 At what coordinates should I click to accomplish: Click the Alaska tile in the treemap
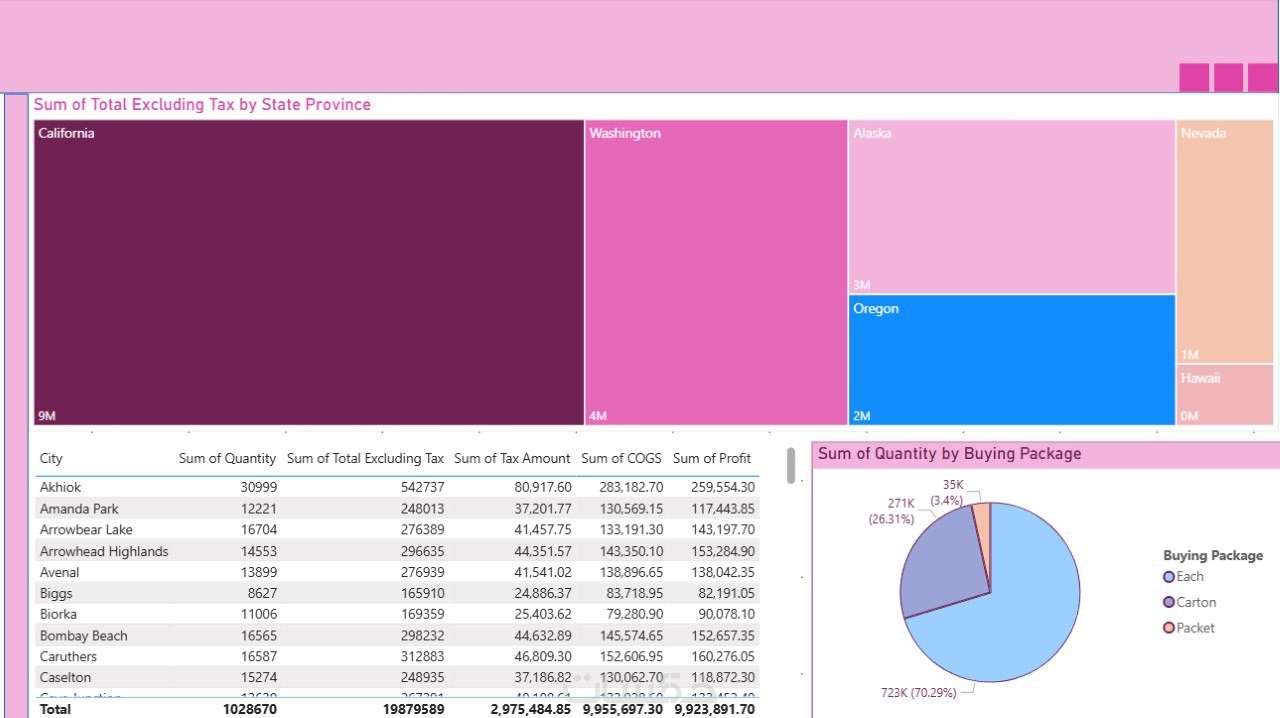(1012, 207)
